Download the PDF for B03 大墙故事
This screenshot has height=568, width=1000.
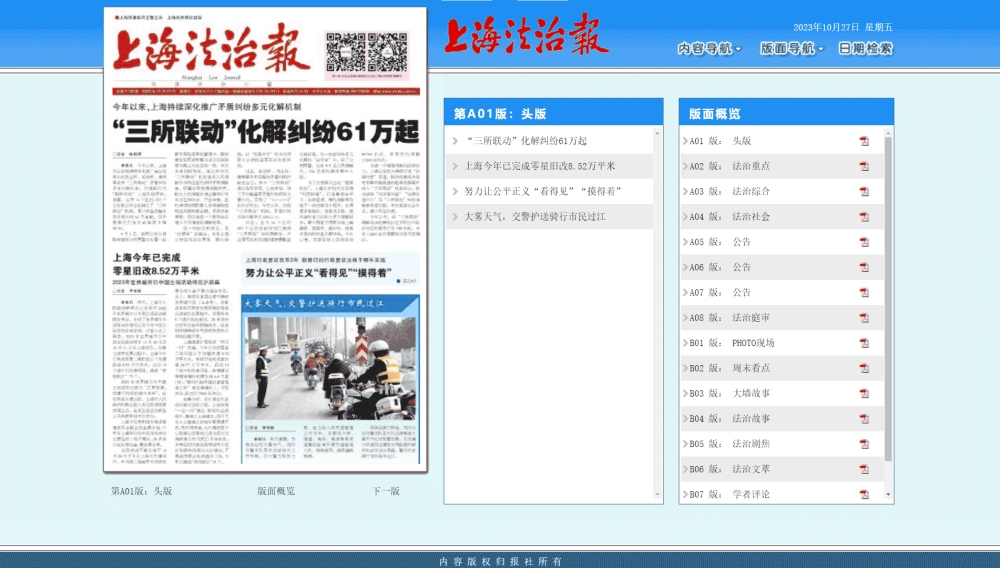point(864,393)
